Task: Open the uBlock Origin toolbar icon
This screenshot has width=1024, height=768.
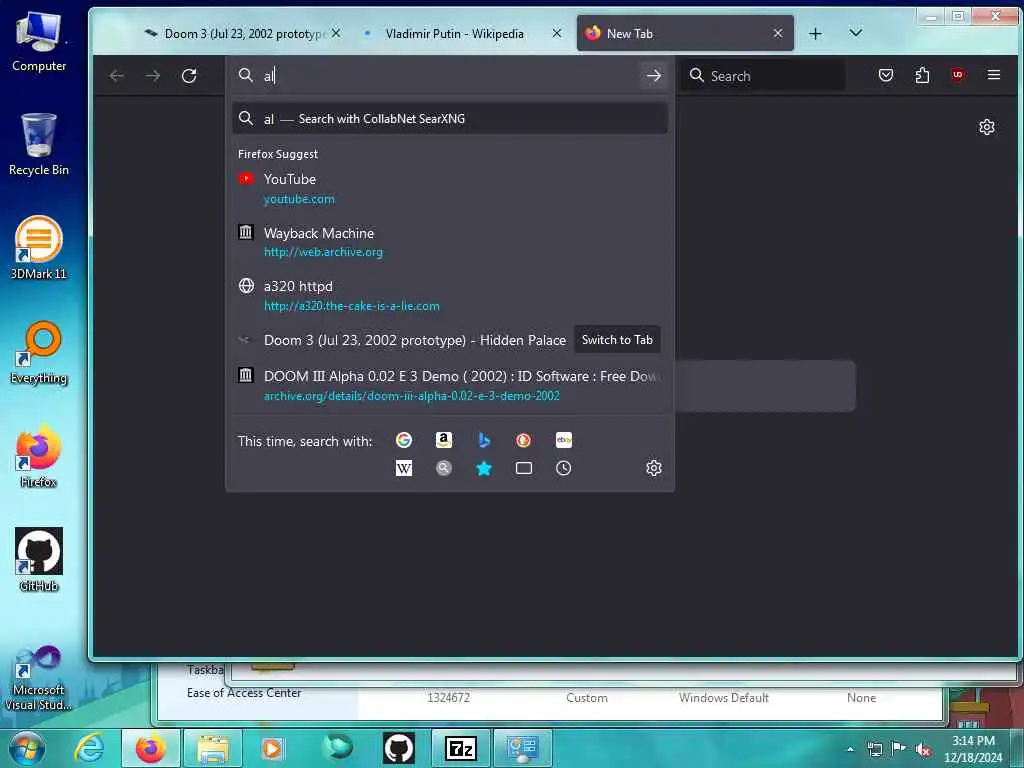Action: click(x=957, y=74)
